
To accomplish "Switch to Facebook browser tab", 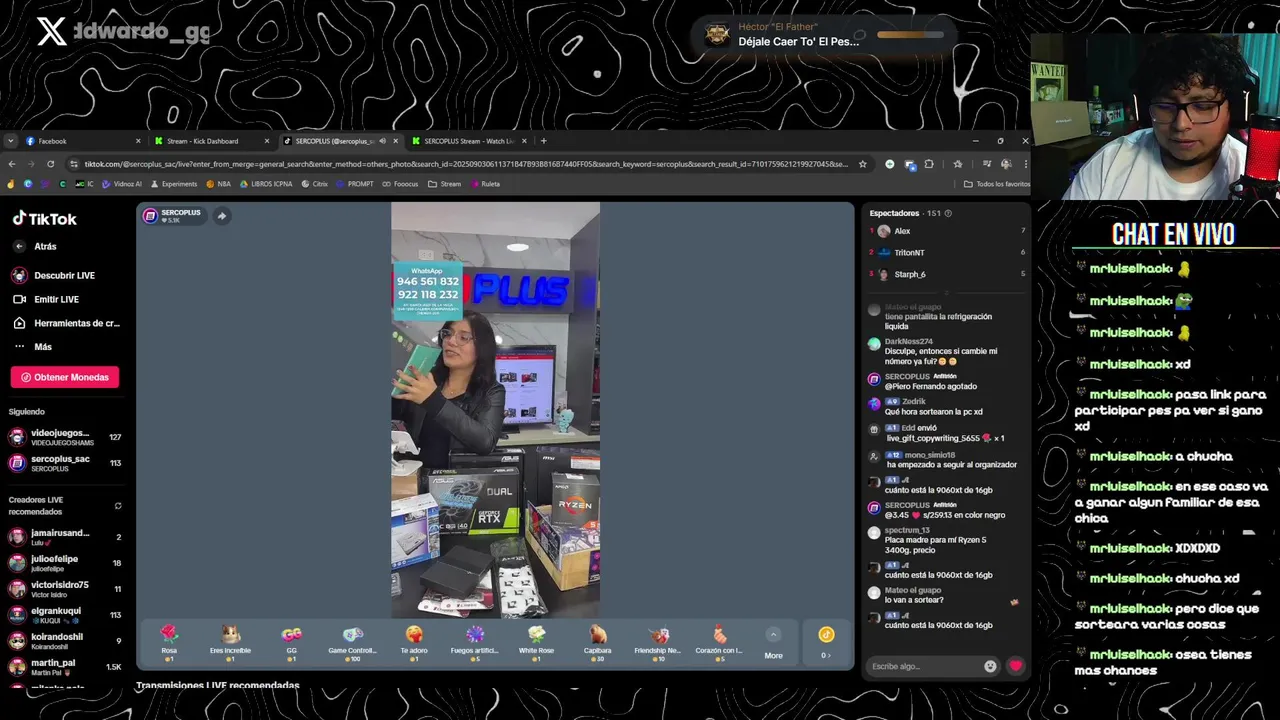I will (x=80, y=141).
